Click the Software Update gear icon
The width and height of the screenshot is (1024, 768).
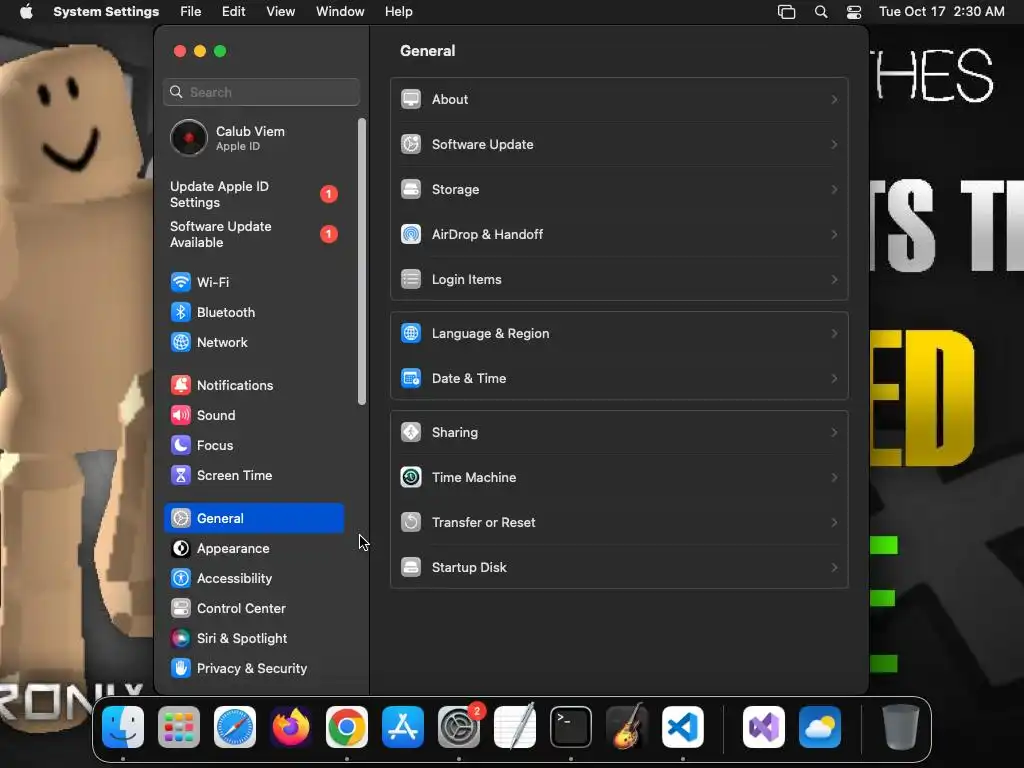point(411,144)
